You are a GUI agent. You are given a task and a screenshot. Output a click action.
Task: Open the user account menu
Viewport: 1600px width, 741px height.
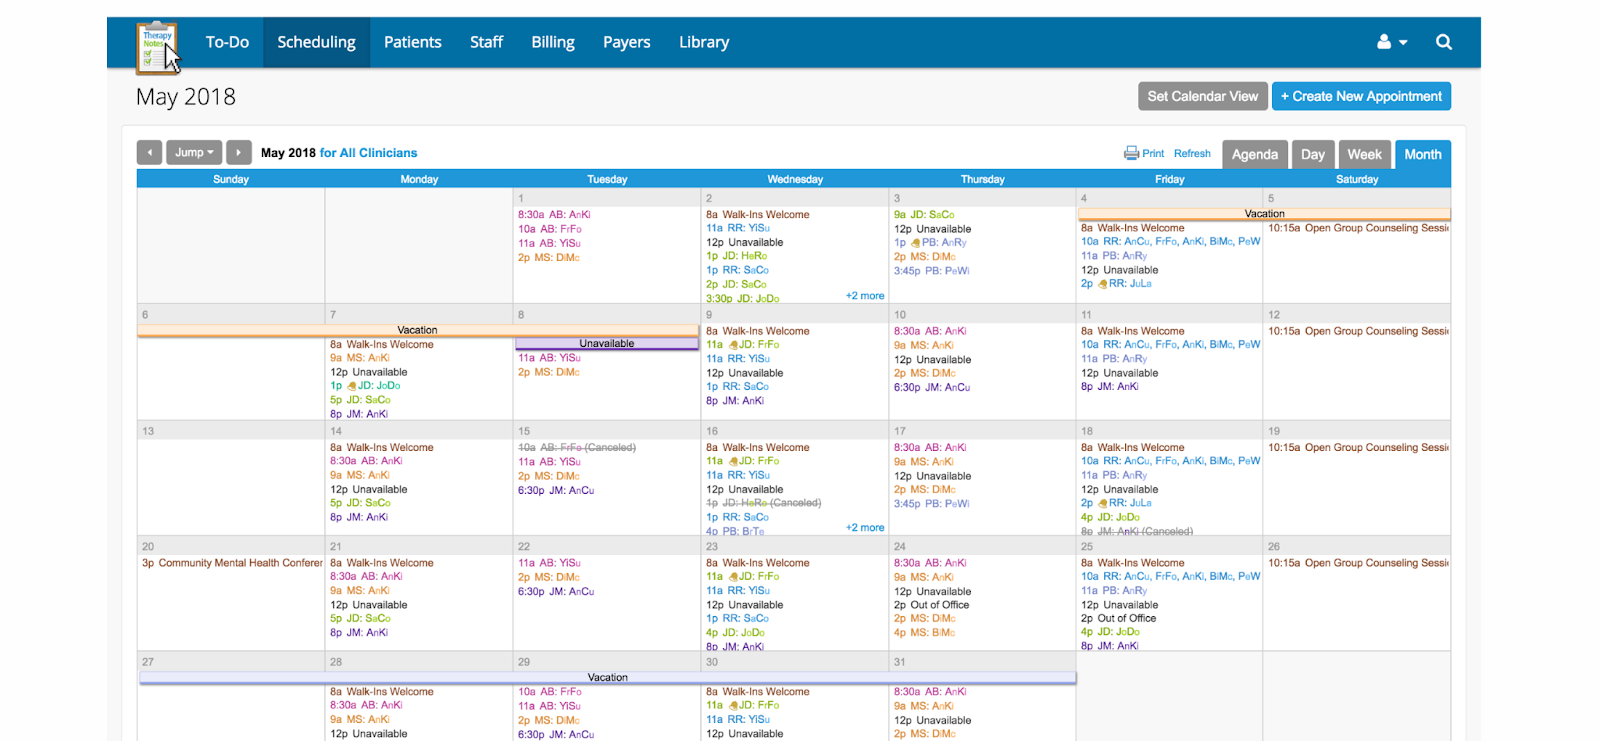(1392, 42)
